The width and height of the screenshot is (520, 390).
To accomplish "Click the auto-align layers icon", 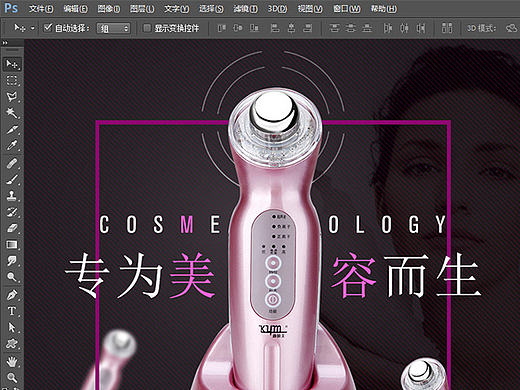I will (447, 28).
